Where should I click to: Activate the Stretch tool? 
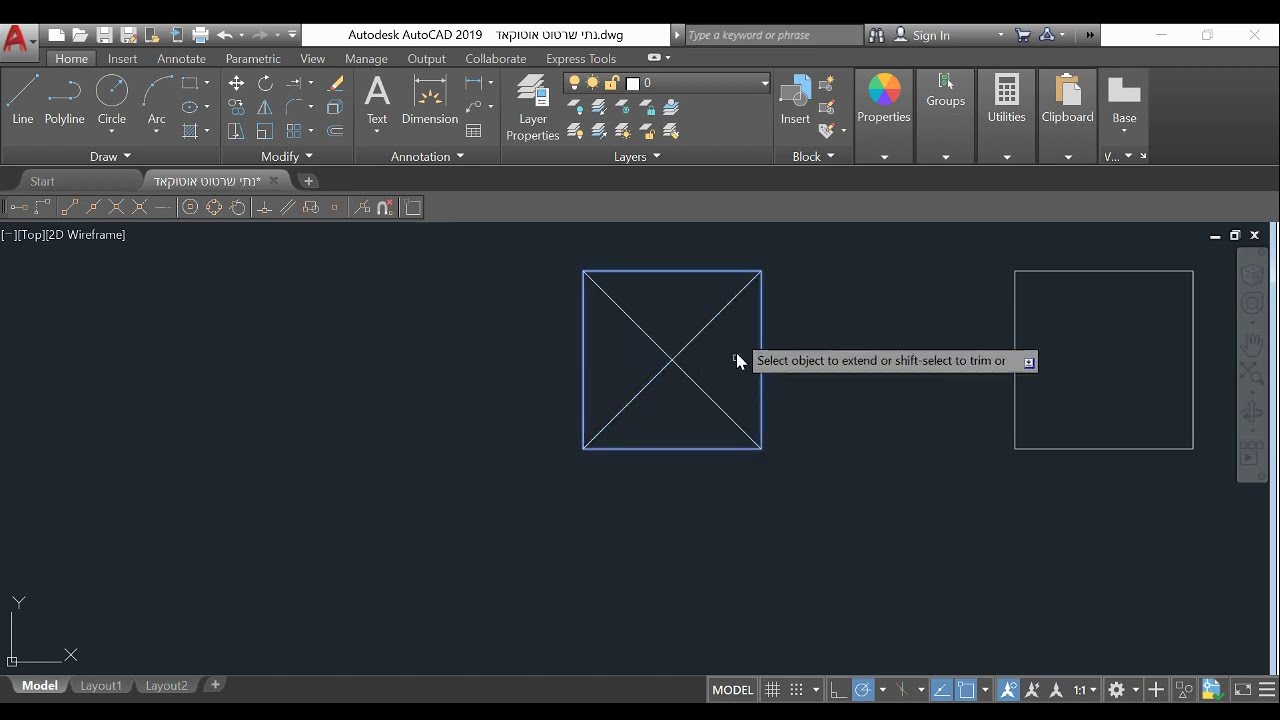(236, 131)
